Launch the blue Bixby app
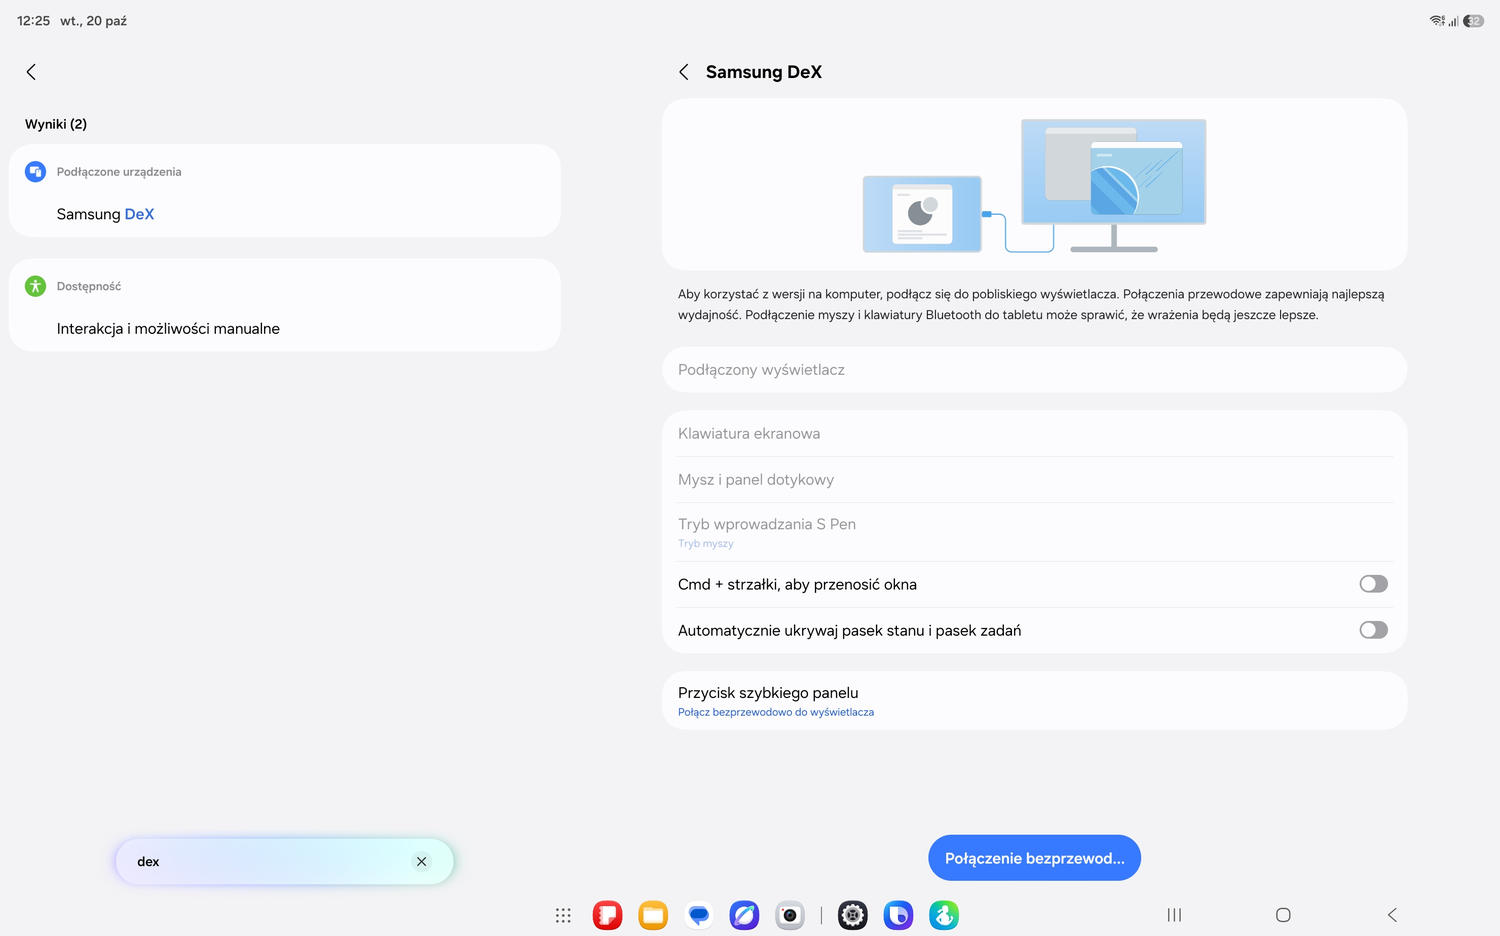The width and height of the screenshot is (1500, 936). (898, 915)
